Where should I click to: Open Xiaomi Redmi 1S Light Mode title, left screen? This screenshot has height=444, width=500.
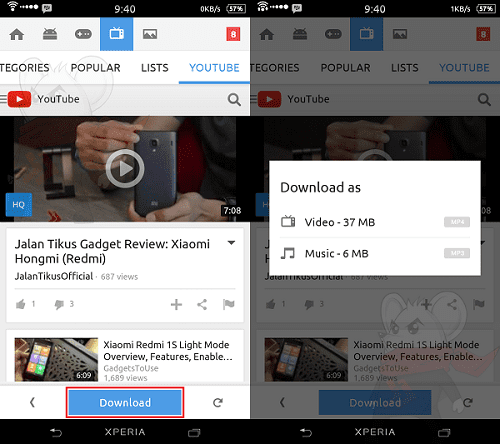coord(168,351)
